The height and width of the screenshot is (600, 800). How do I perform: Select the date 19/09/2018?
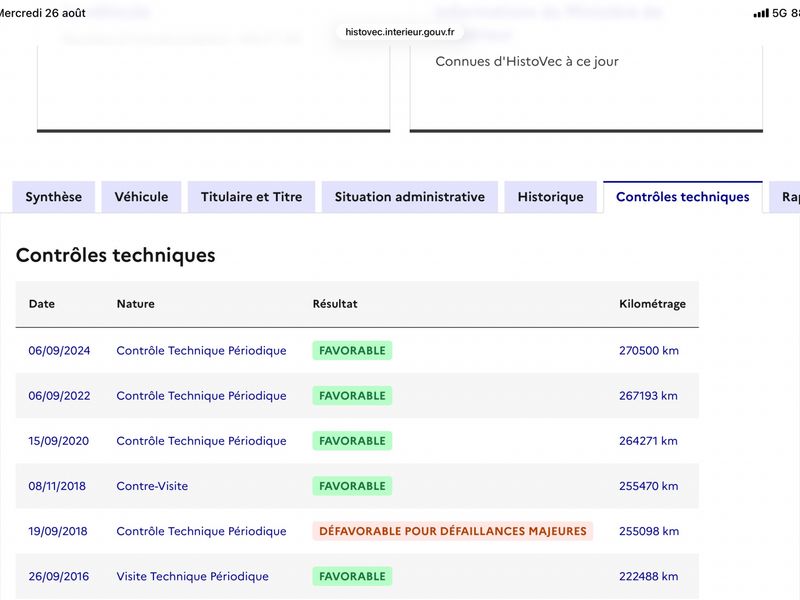pos(58,531)
